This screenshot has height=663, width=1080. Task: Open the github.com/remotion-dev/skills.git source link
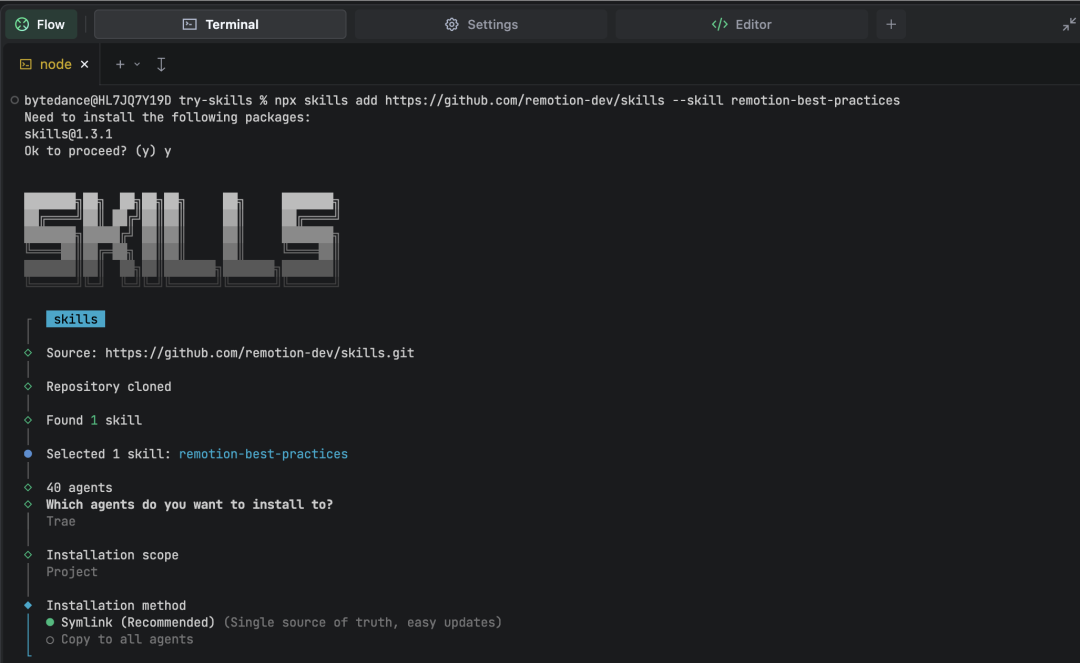point(260,353)
